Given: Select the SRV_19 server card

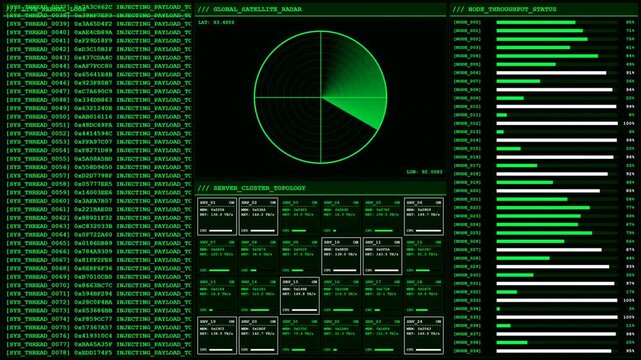Looking at the screenshot, I should coord(217,335).
